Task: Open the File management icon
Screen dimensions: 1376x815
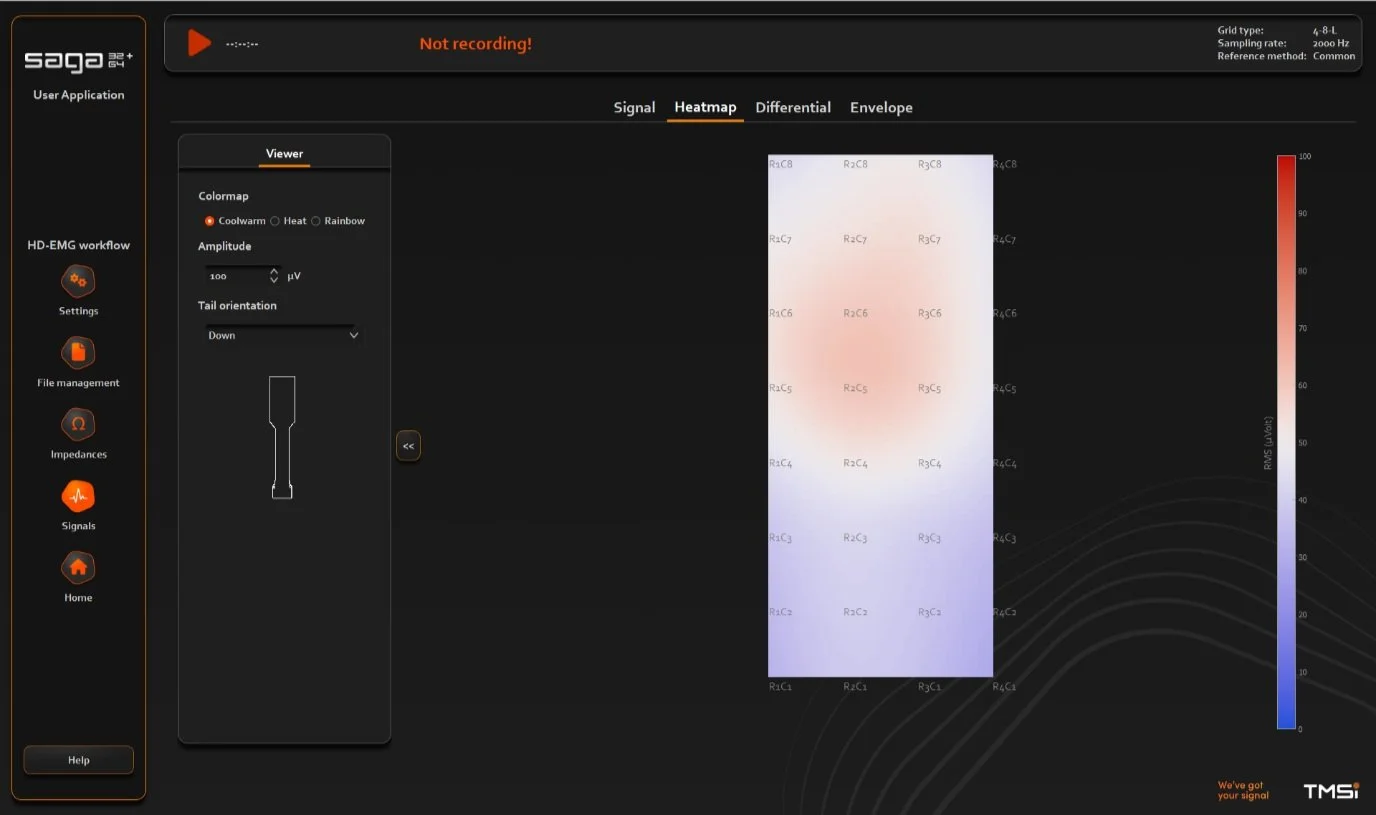Action: coord(78,351)
